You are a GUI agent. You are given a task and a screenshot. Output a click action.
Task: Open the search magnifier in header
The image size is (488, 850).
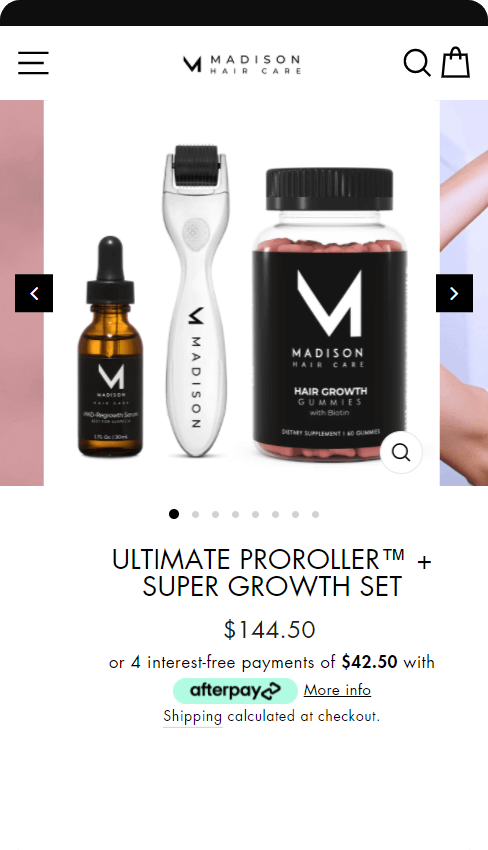click(x=417, y=63)
